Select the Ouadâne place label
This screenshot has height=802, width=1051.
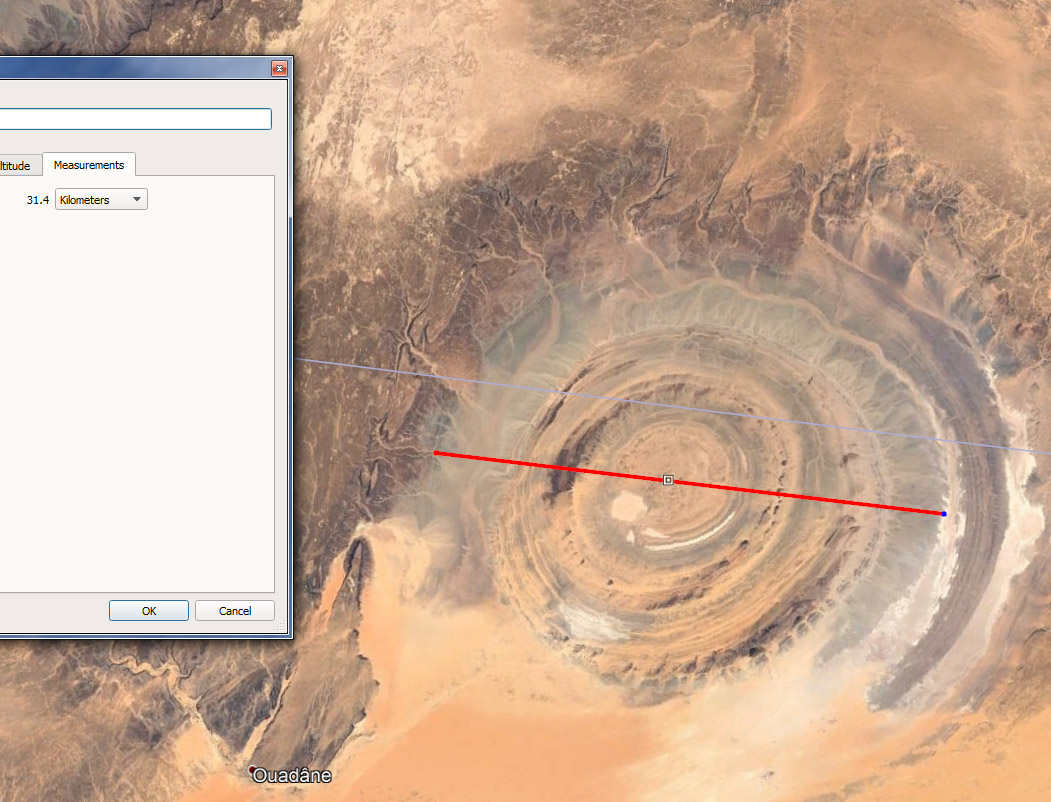point(292,776)
